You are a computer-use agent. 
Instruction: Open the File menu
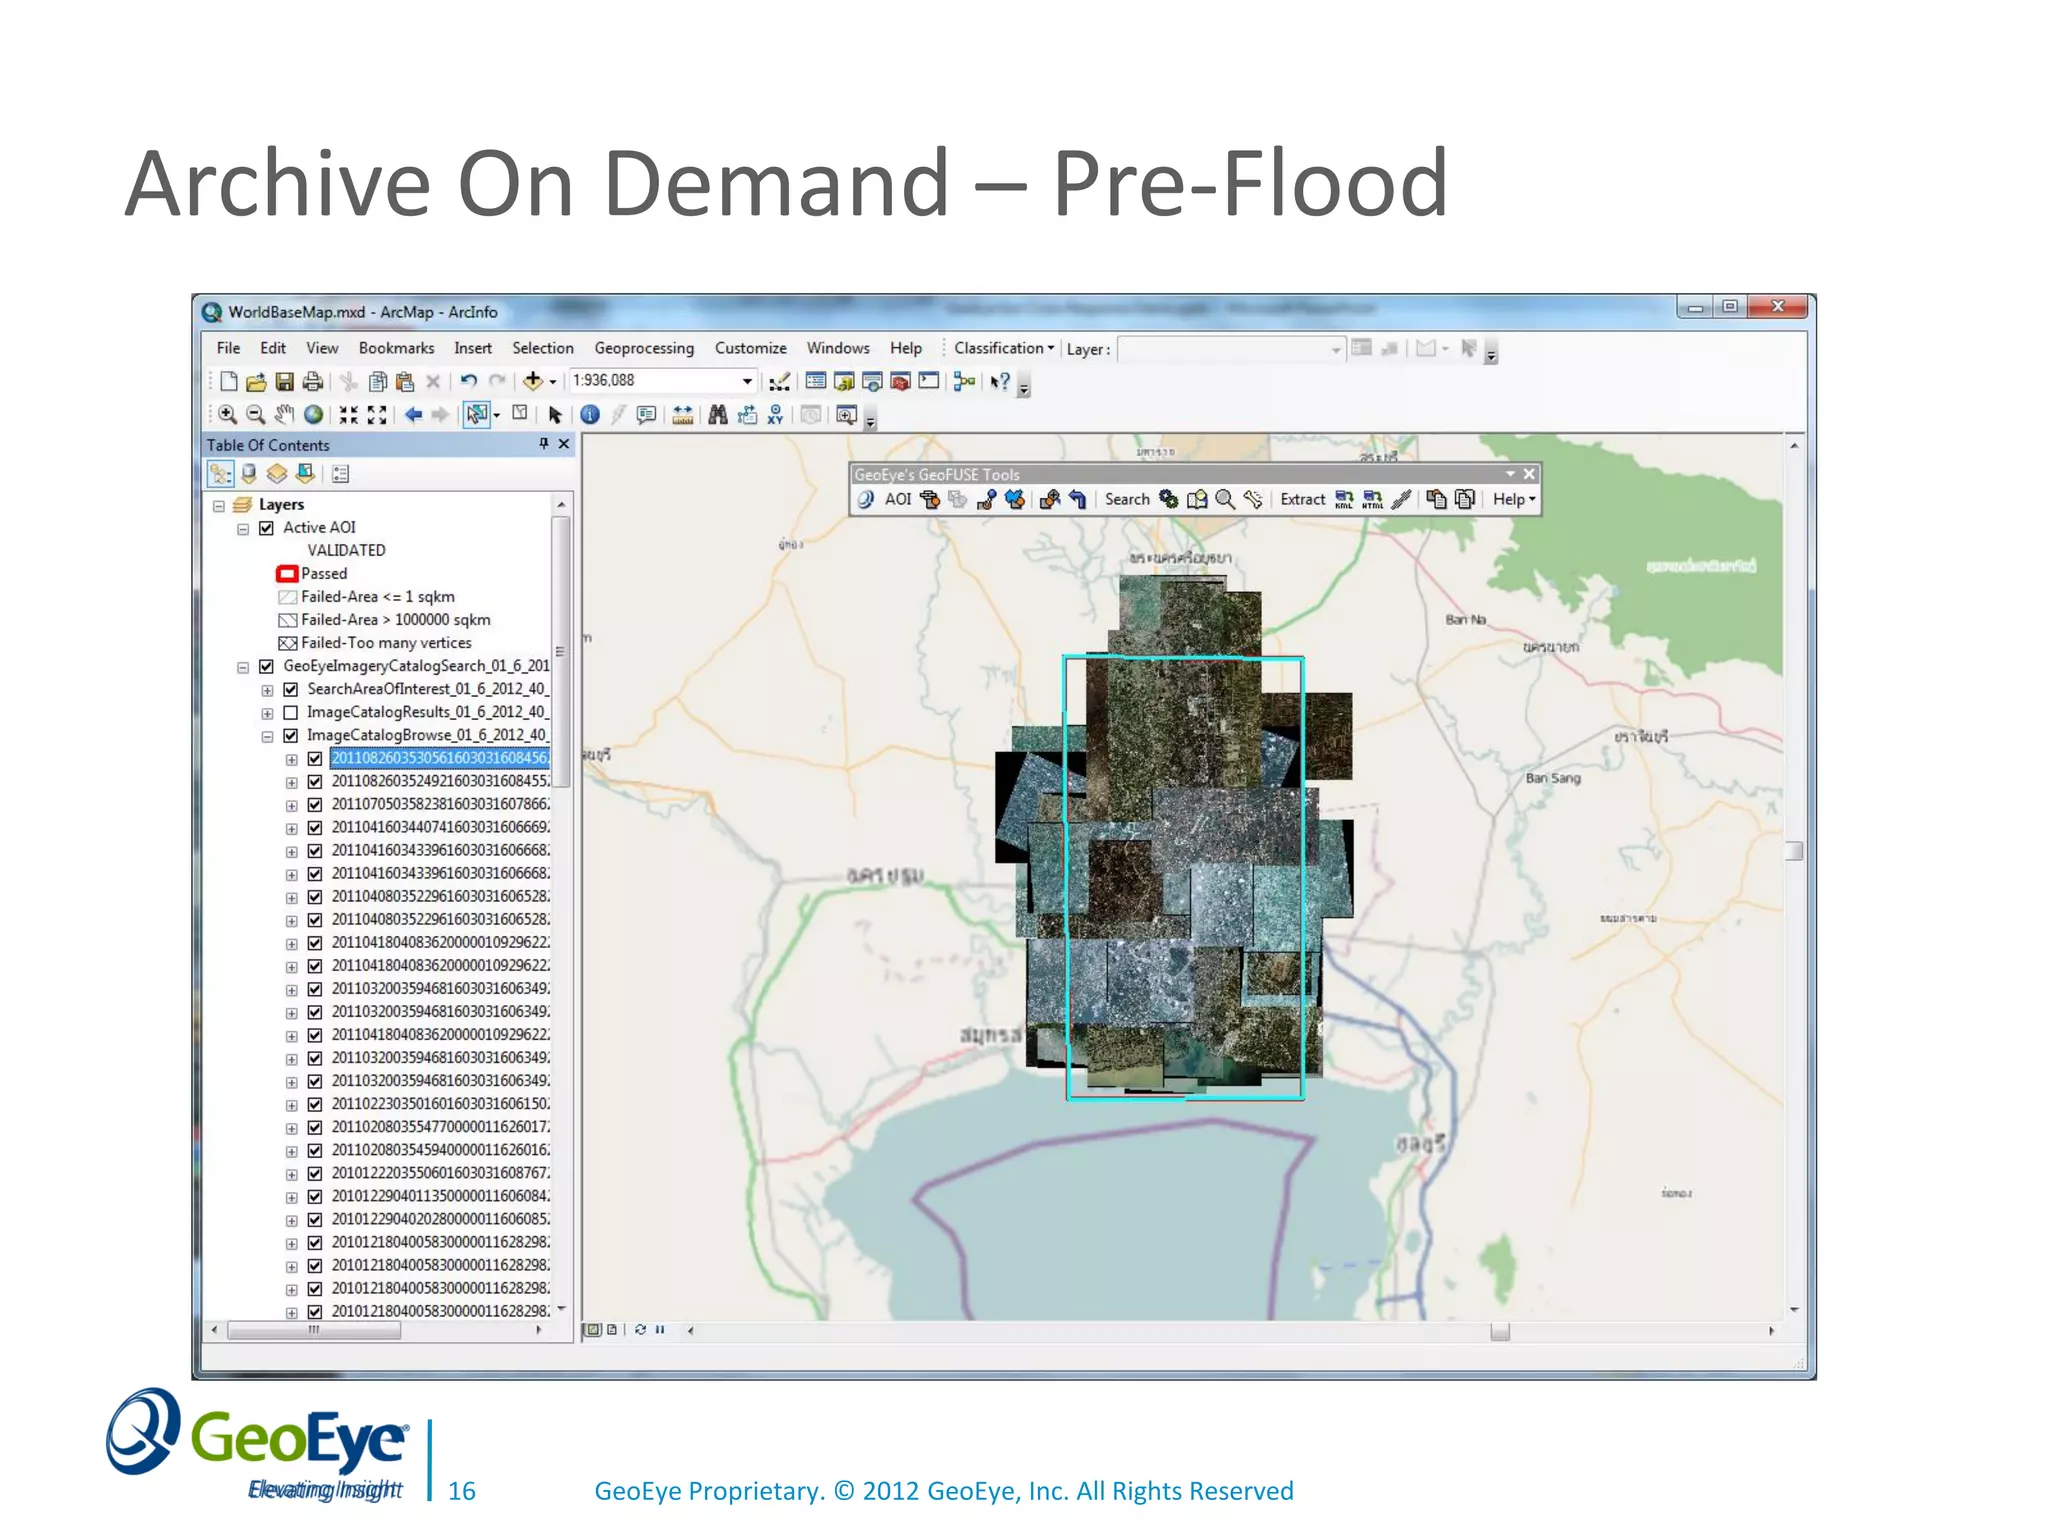click(x=228, y=348)
